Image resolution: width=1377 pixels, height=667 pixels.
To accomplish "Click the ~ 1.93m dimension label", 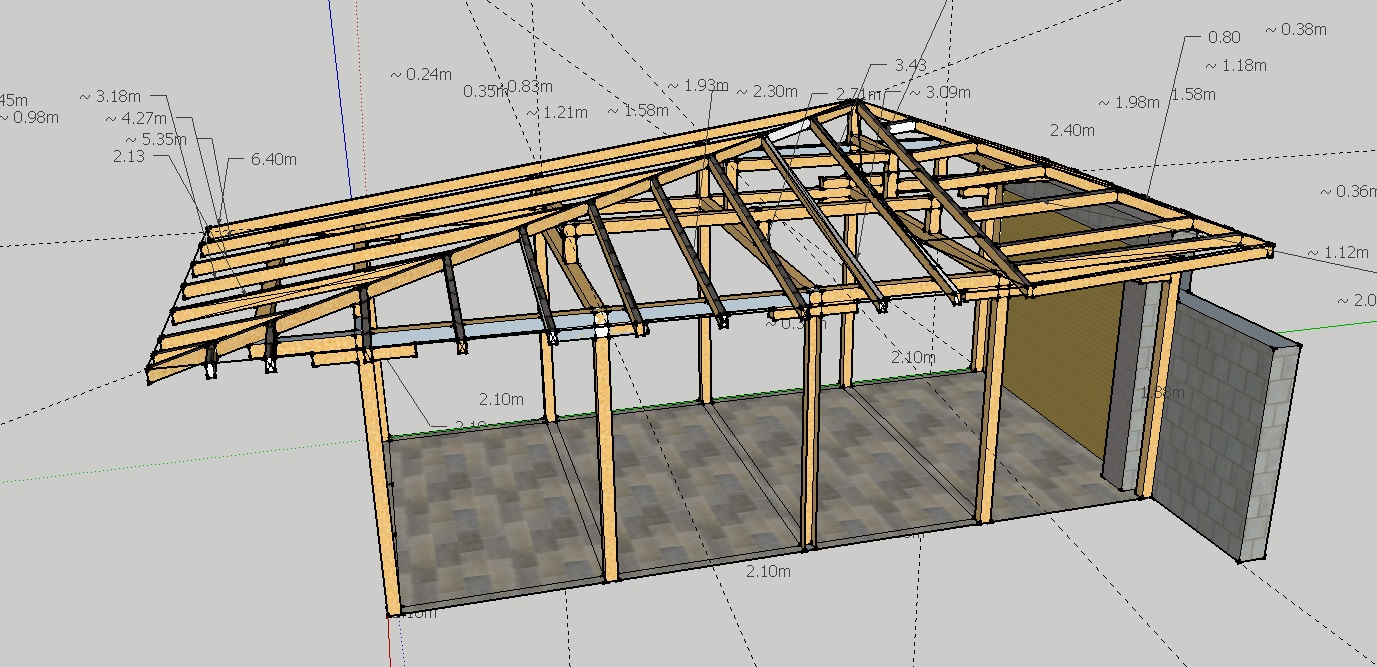I will (698, 86).
